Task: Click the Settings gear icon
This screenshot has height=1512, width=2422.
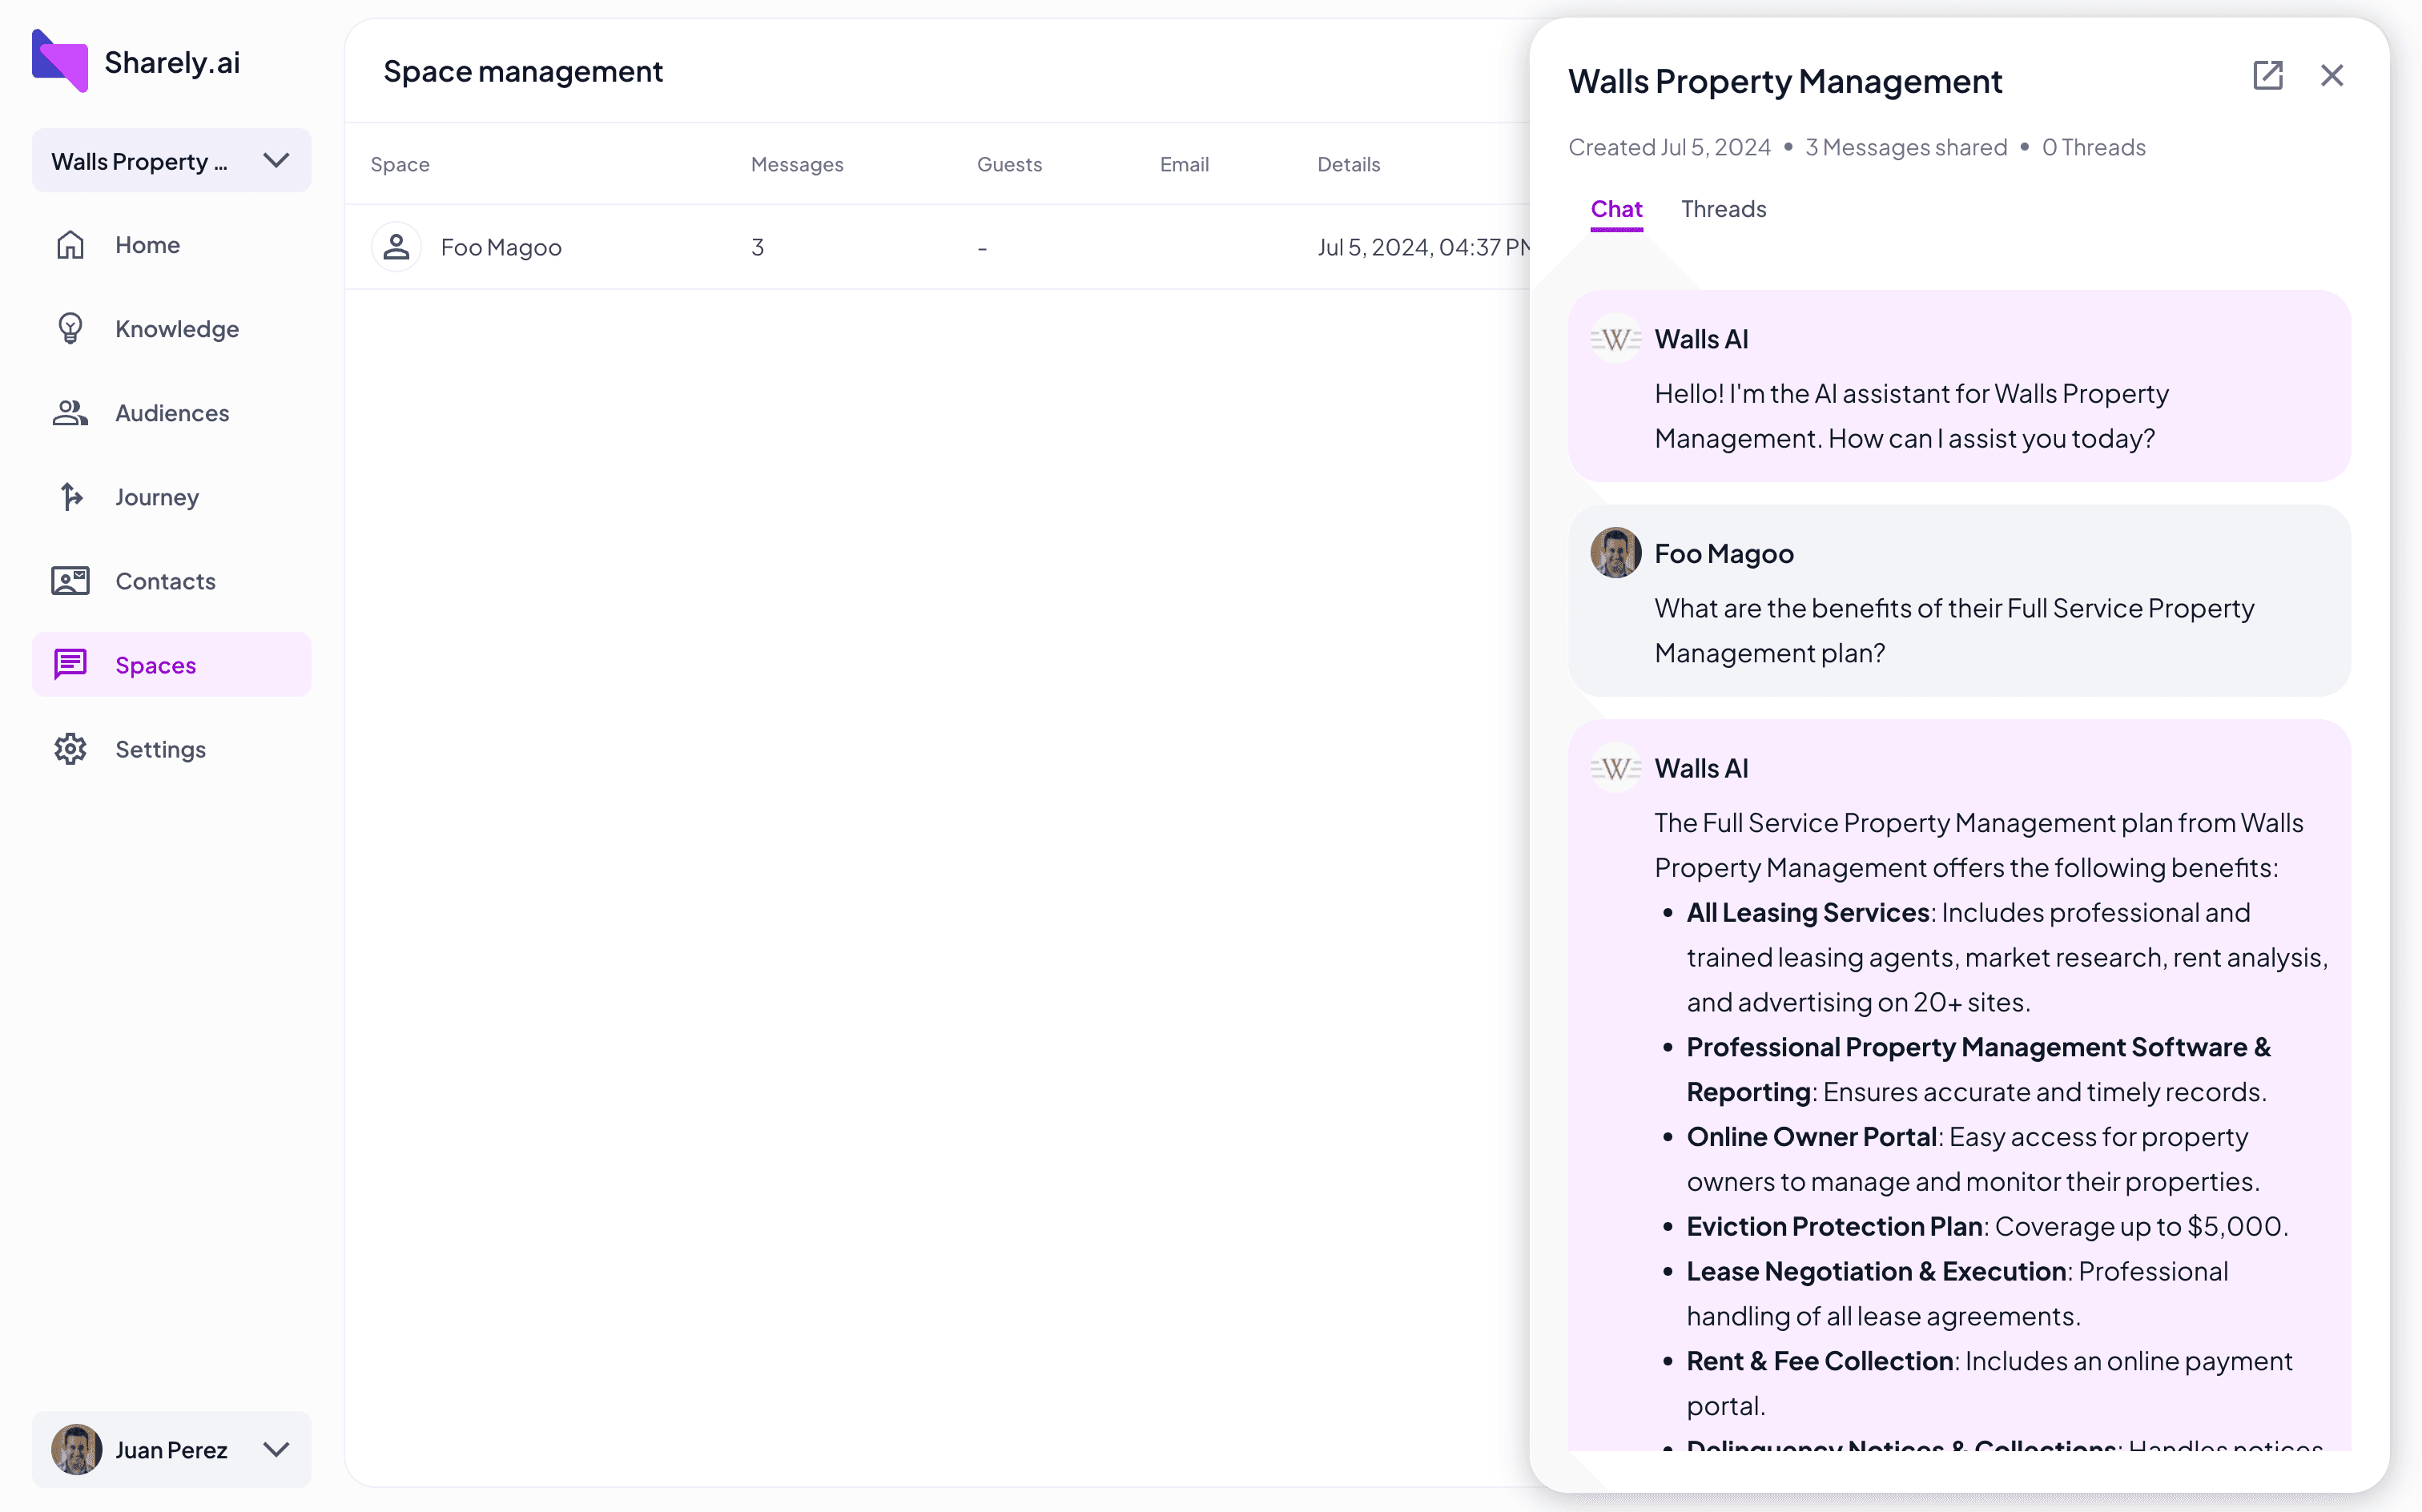Action: [70, 749]
